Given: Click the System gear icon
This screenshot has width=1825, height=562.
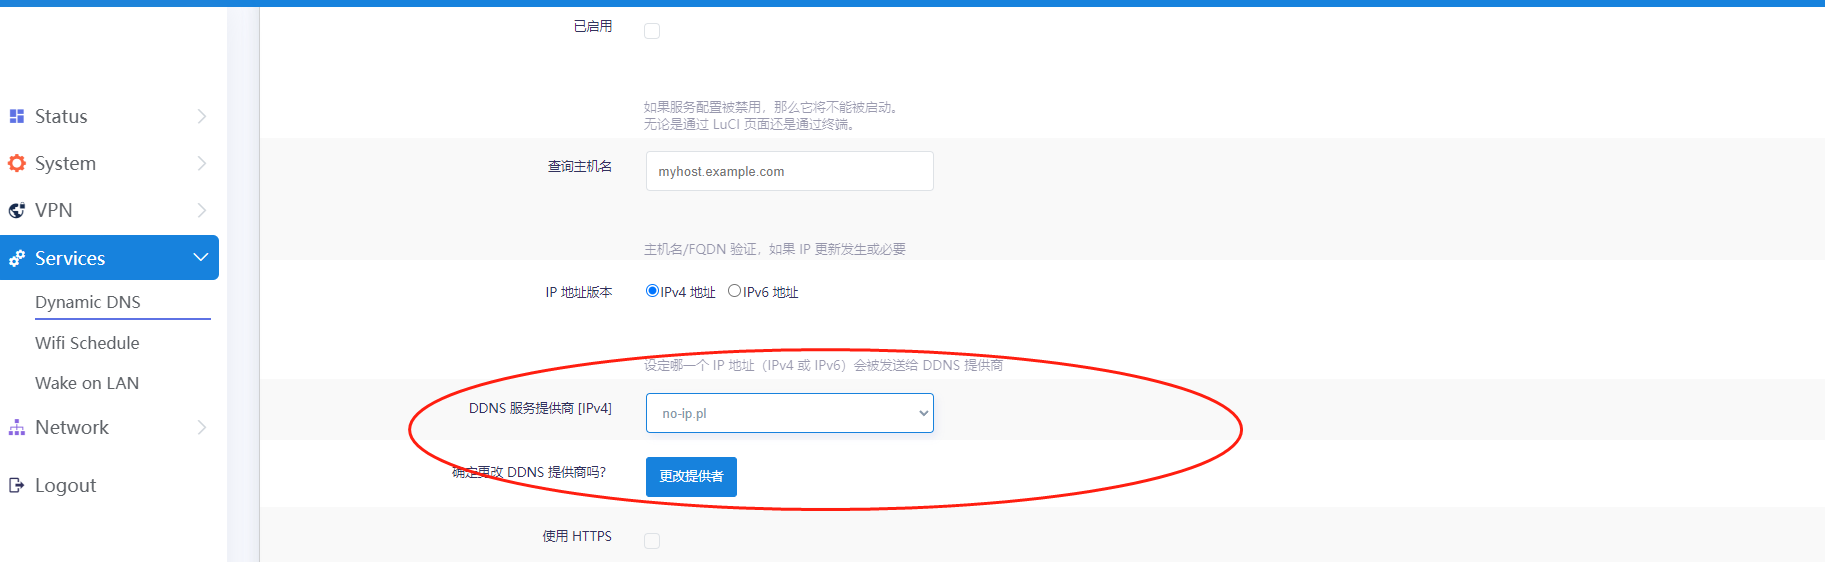Looking at the screenshot, I should (x=16, y=163).
